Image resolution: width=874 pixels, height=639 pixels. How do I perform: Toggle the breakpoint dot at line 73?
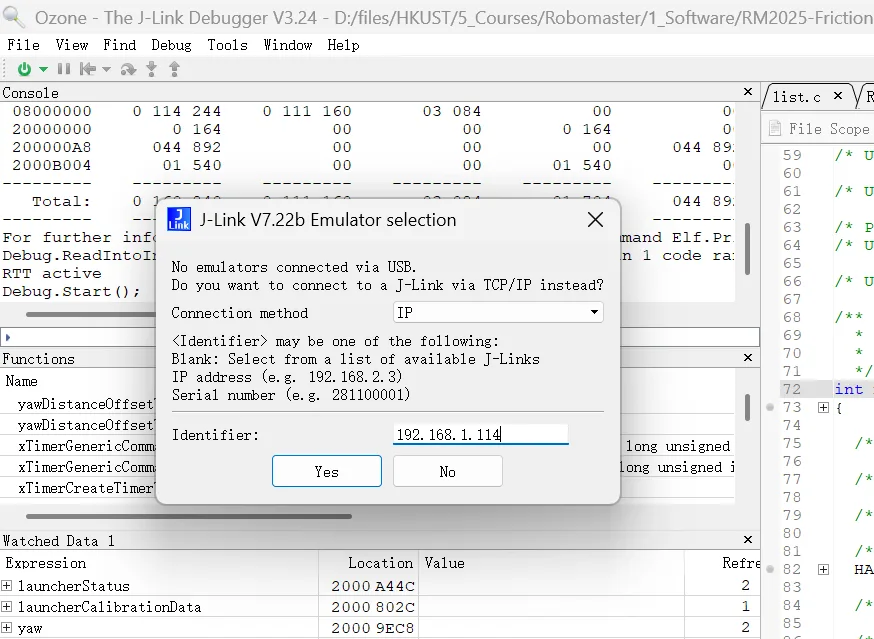(770, 407)
